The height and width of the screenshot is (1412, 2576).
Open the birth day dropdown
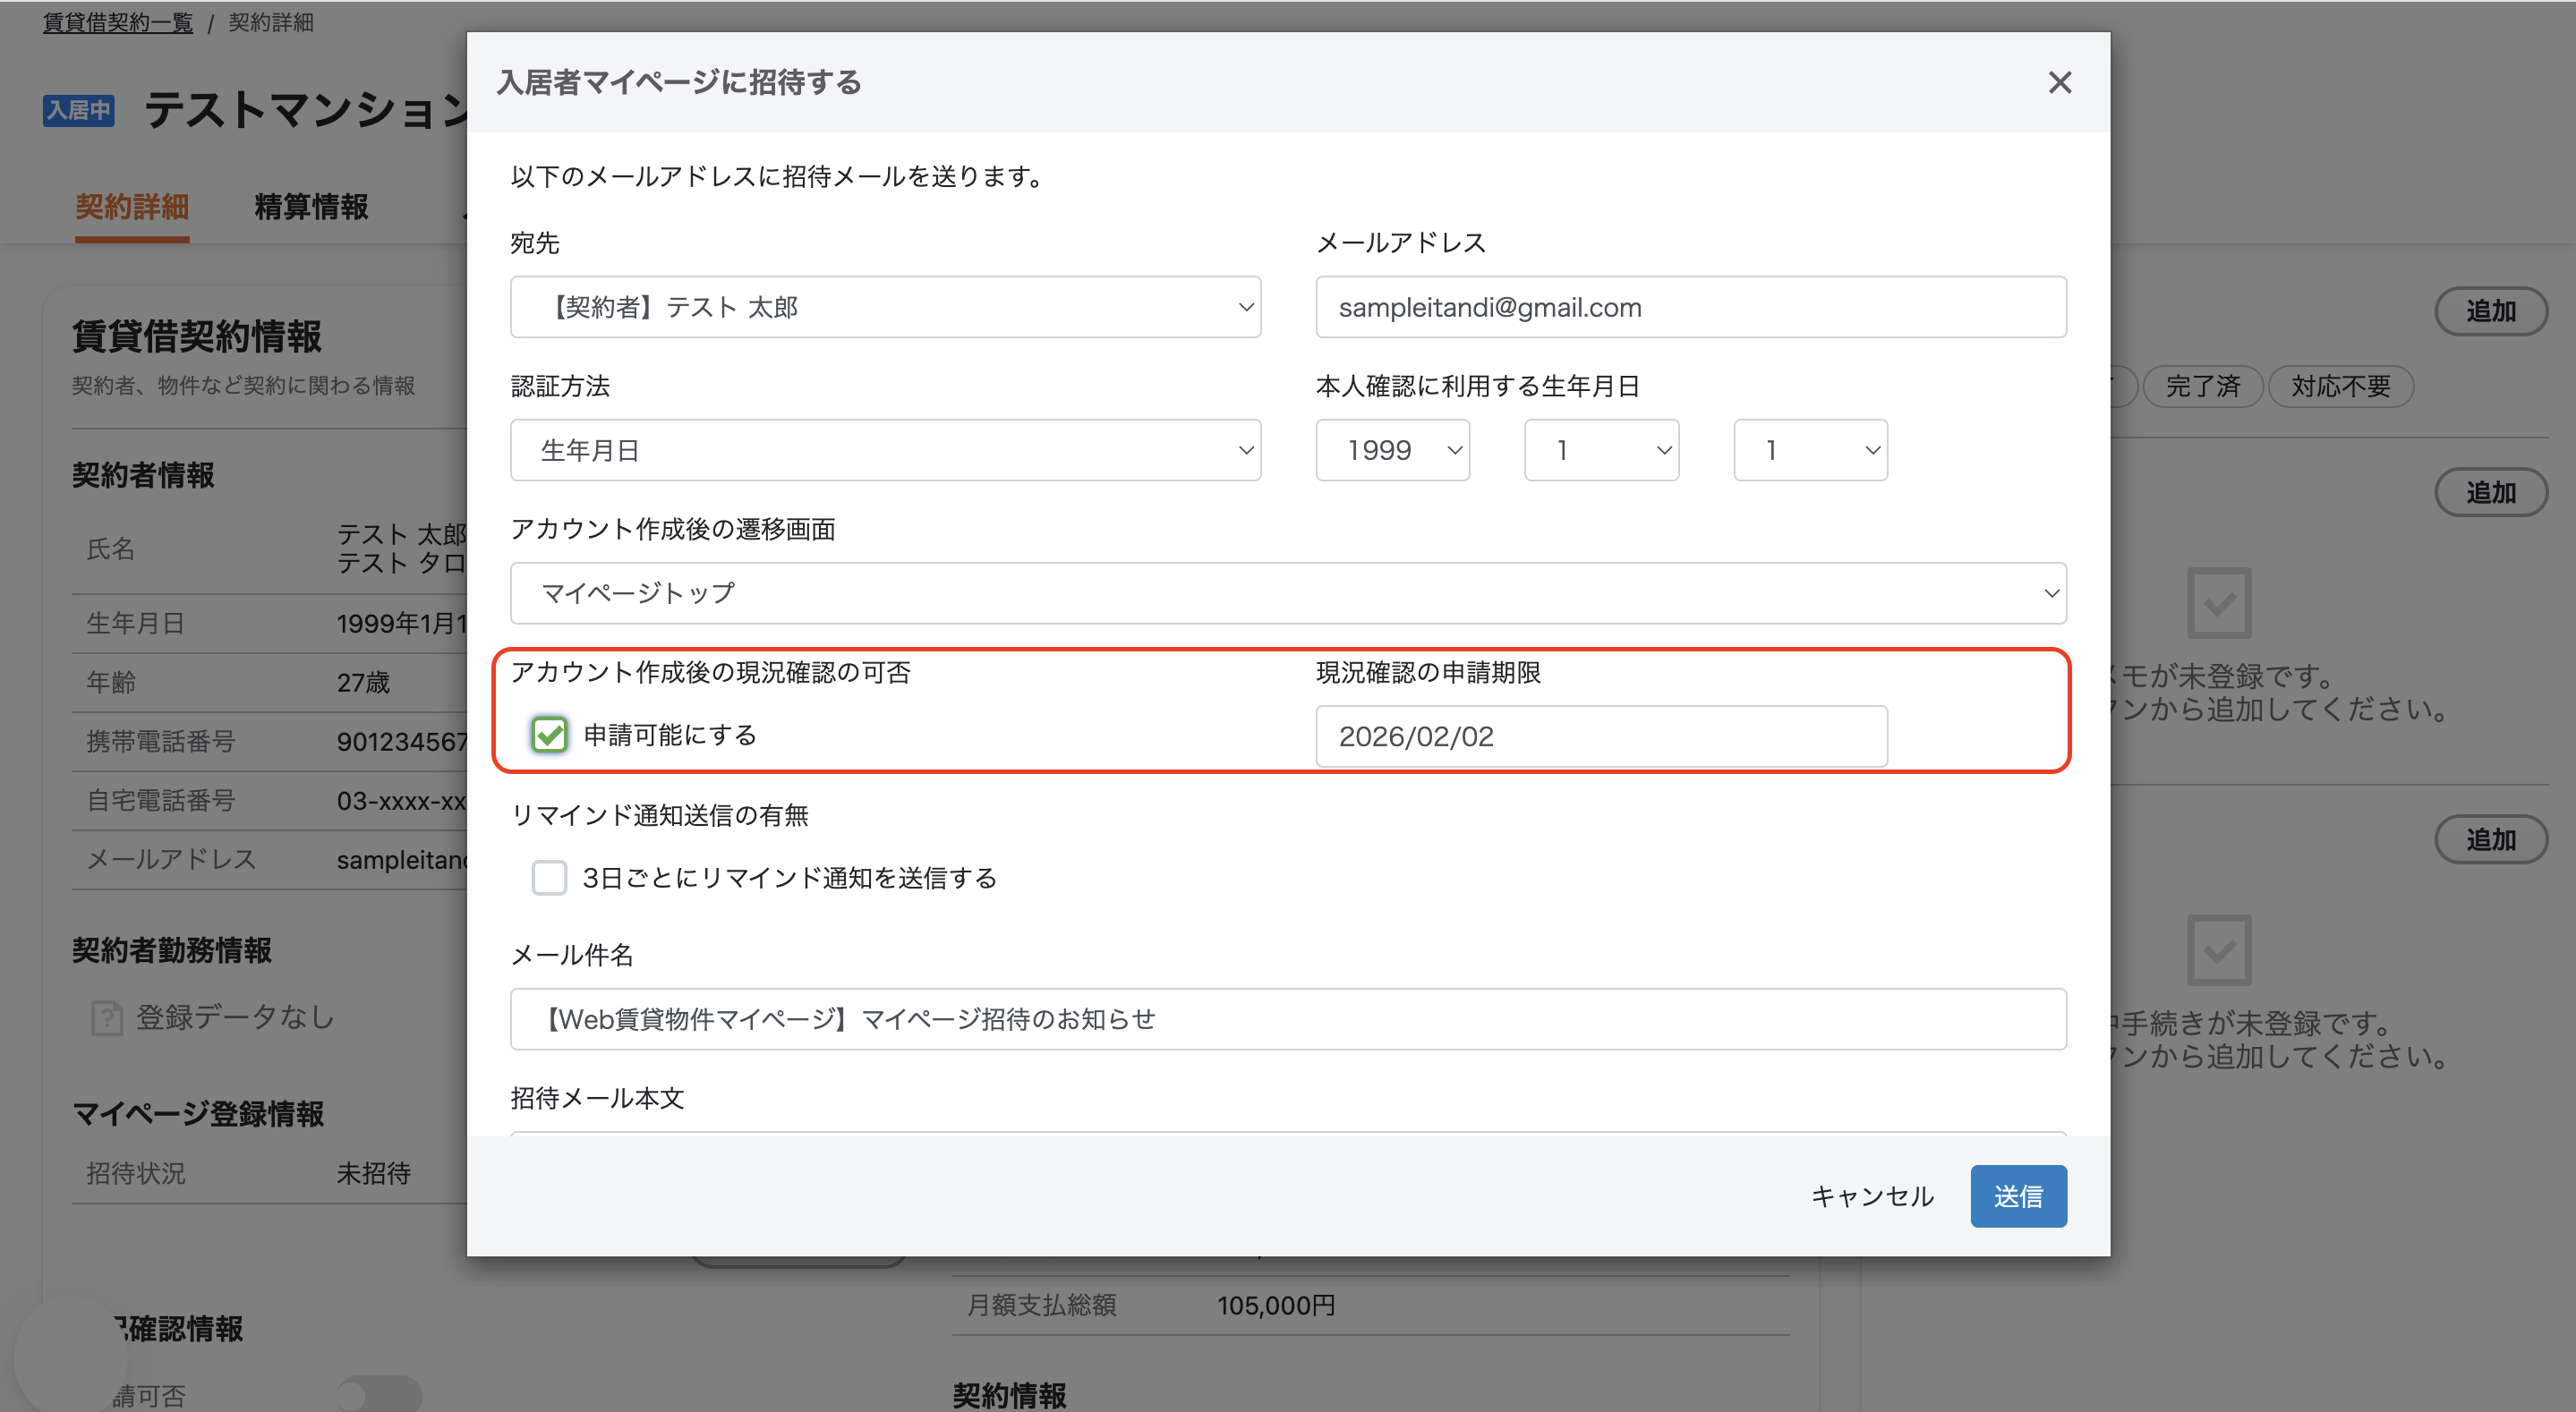point(1810,450)
